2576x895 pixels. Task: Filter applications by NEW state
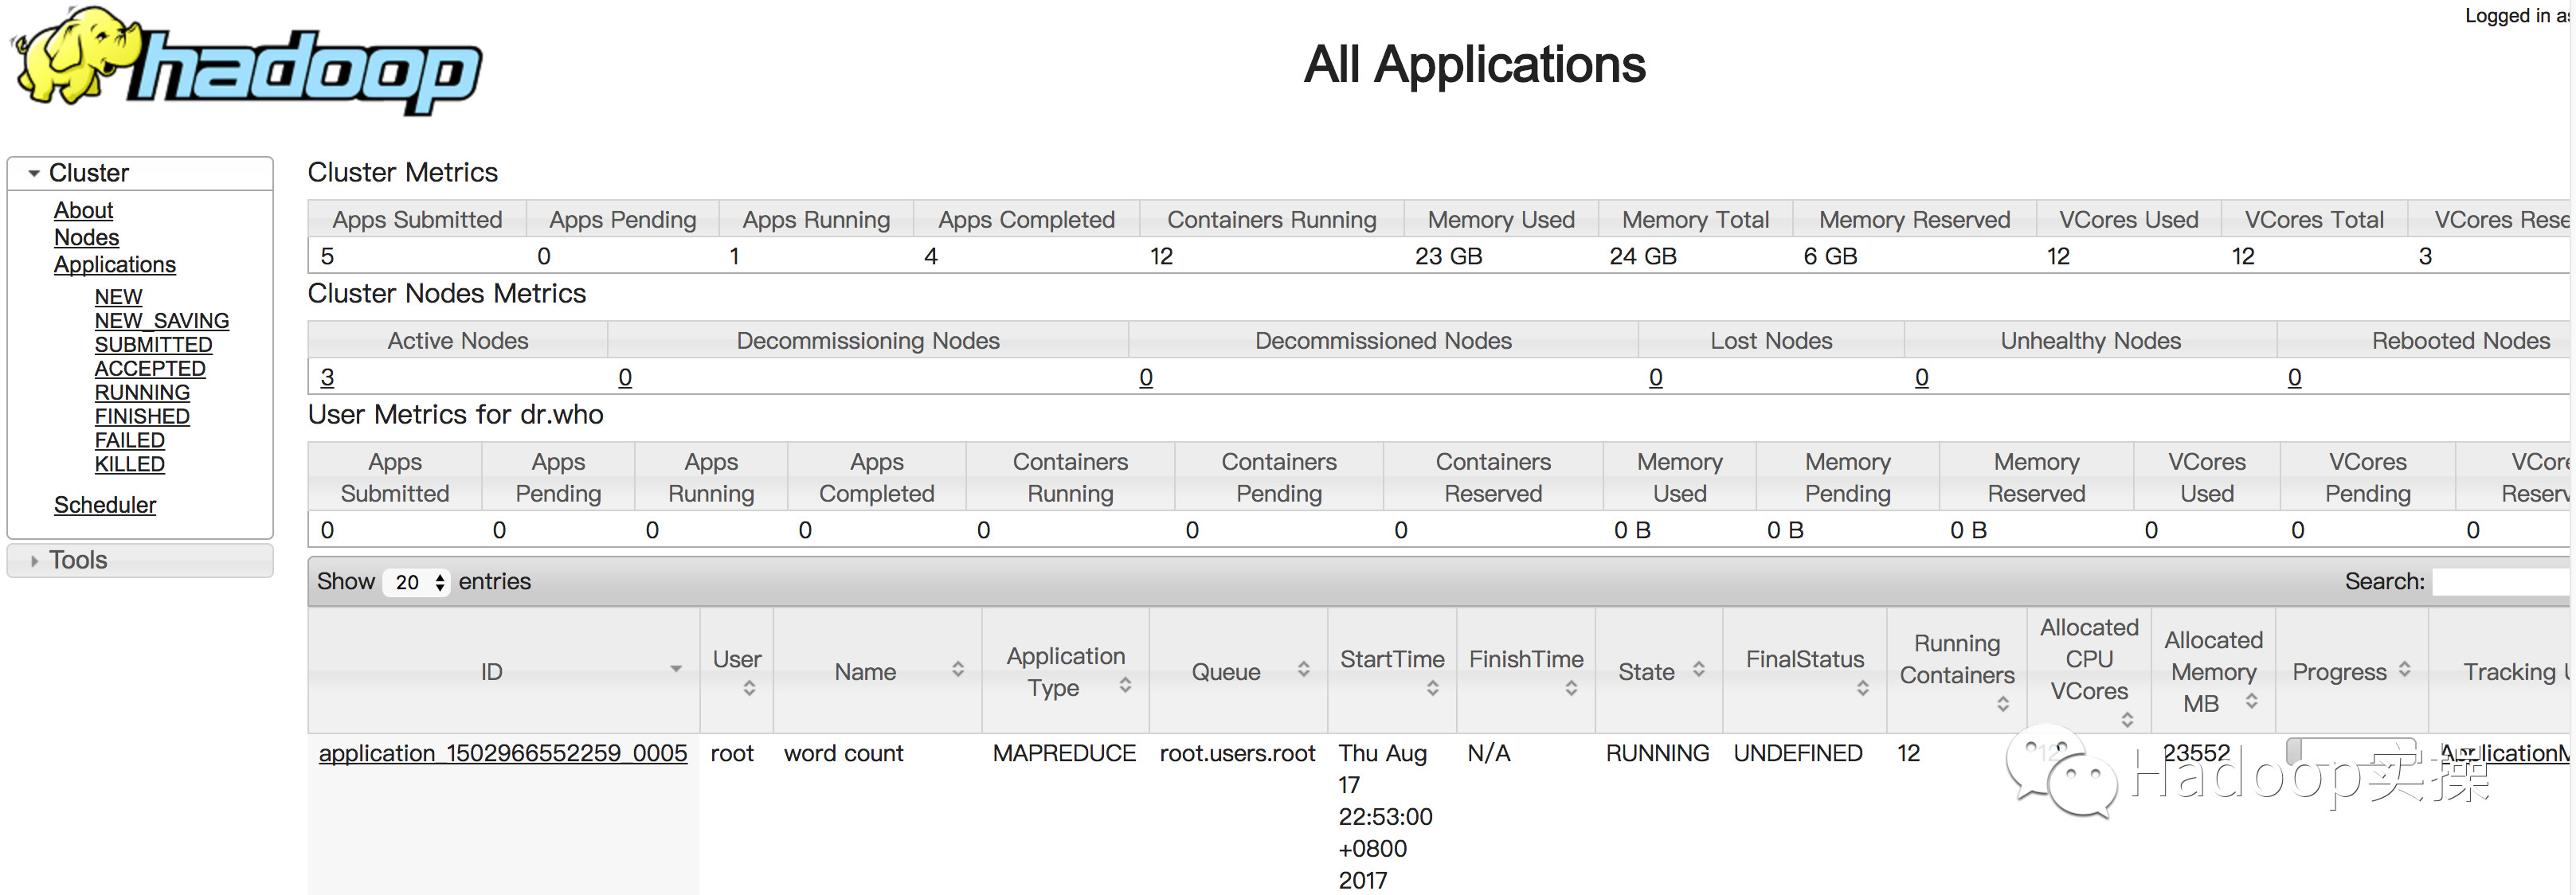click(x=118, y=297)
